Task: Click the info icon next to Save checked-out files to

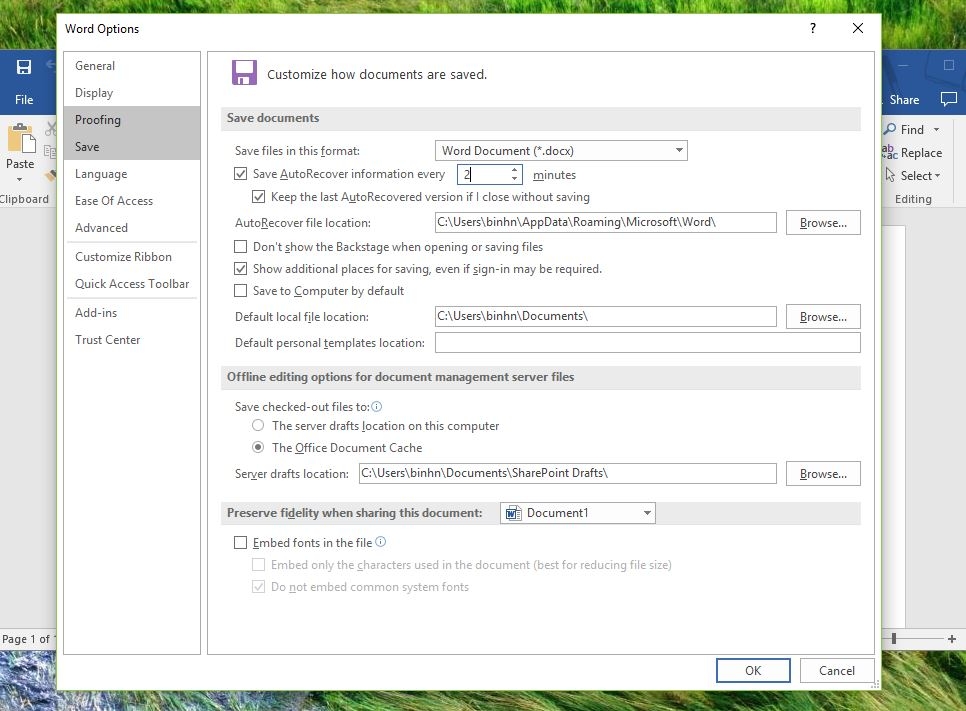Action: pyautogui.click(x=376, y=407)
